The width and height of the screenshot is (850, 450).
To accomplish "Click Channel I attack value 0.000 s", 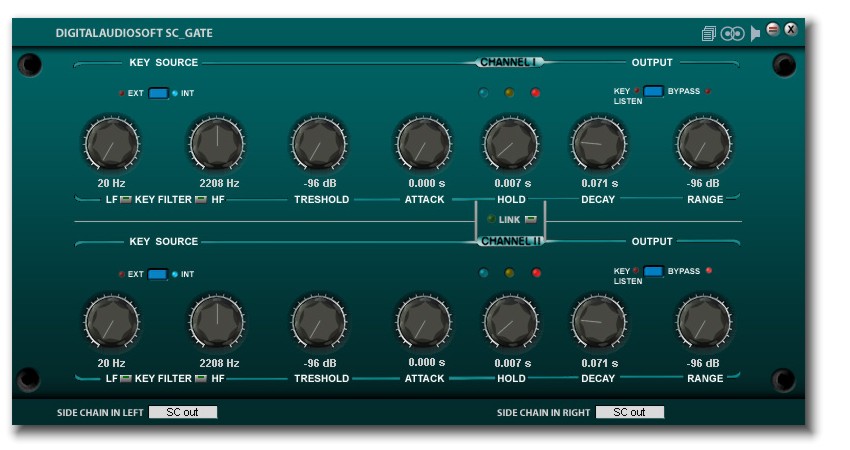I will point(427,183).
